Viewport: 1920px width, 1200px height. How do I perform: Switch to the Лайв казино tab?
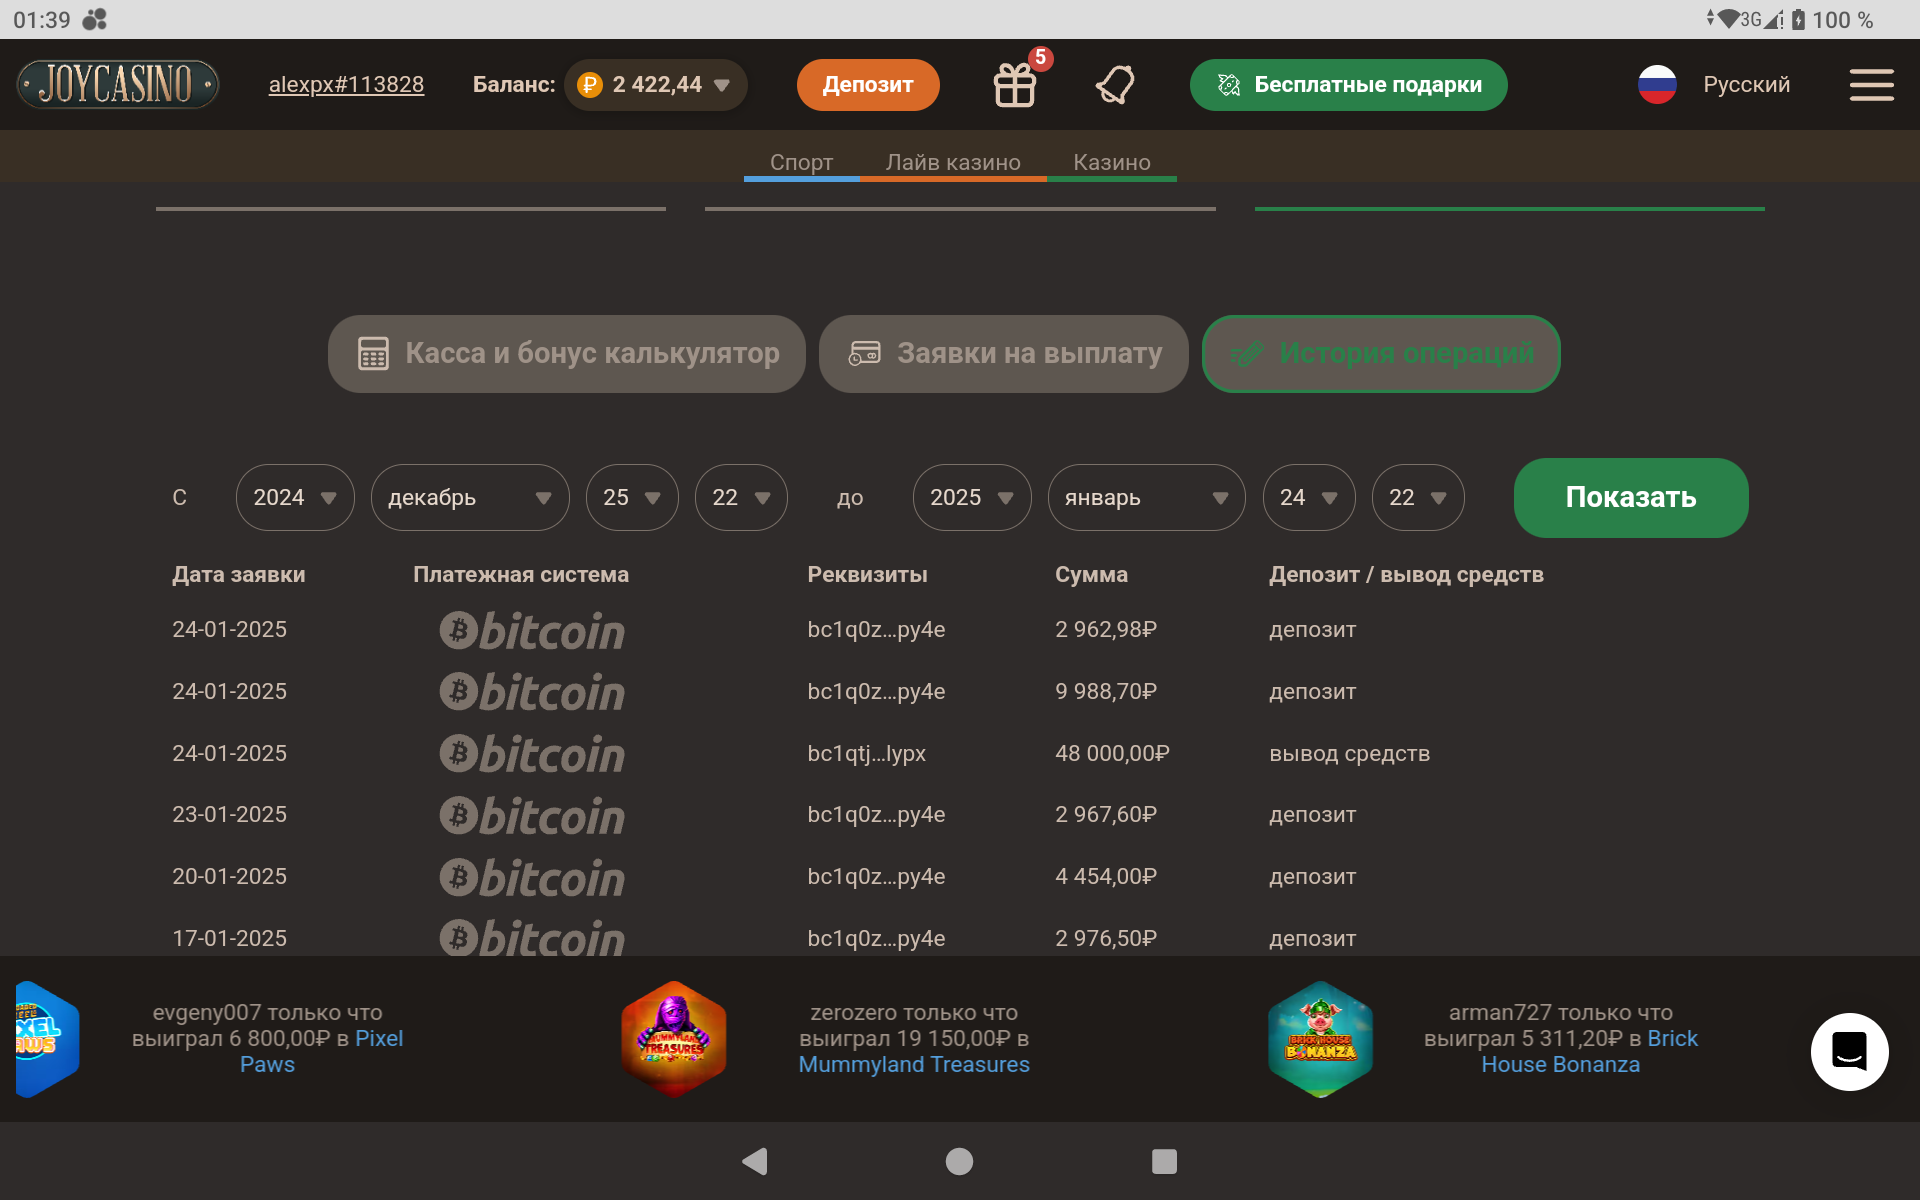[x=953, y=162]
